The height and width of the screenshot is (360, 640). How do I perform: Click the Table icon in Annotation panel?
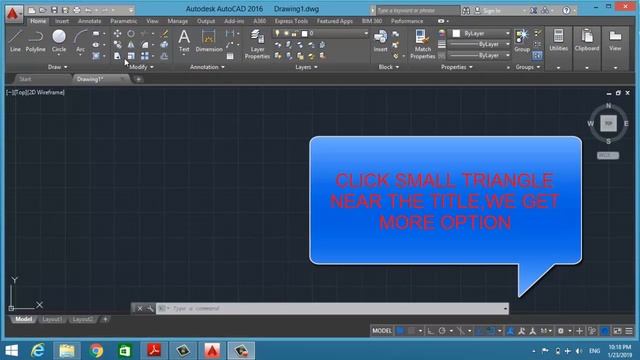[x=230, y=56]
